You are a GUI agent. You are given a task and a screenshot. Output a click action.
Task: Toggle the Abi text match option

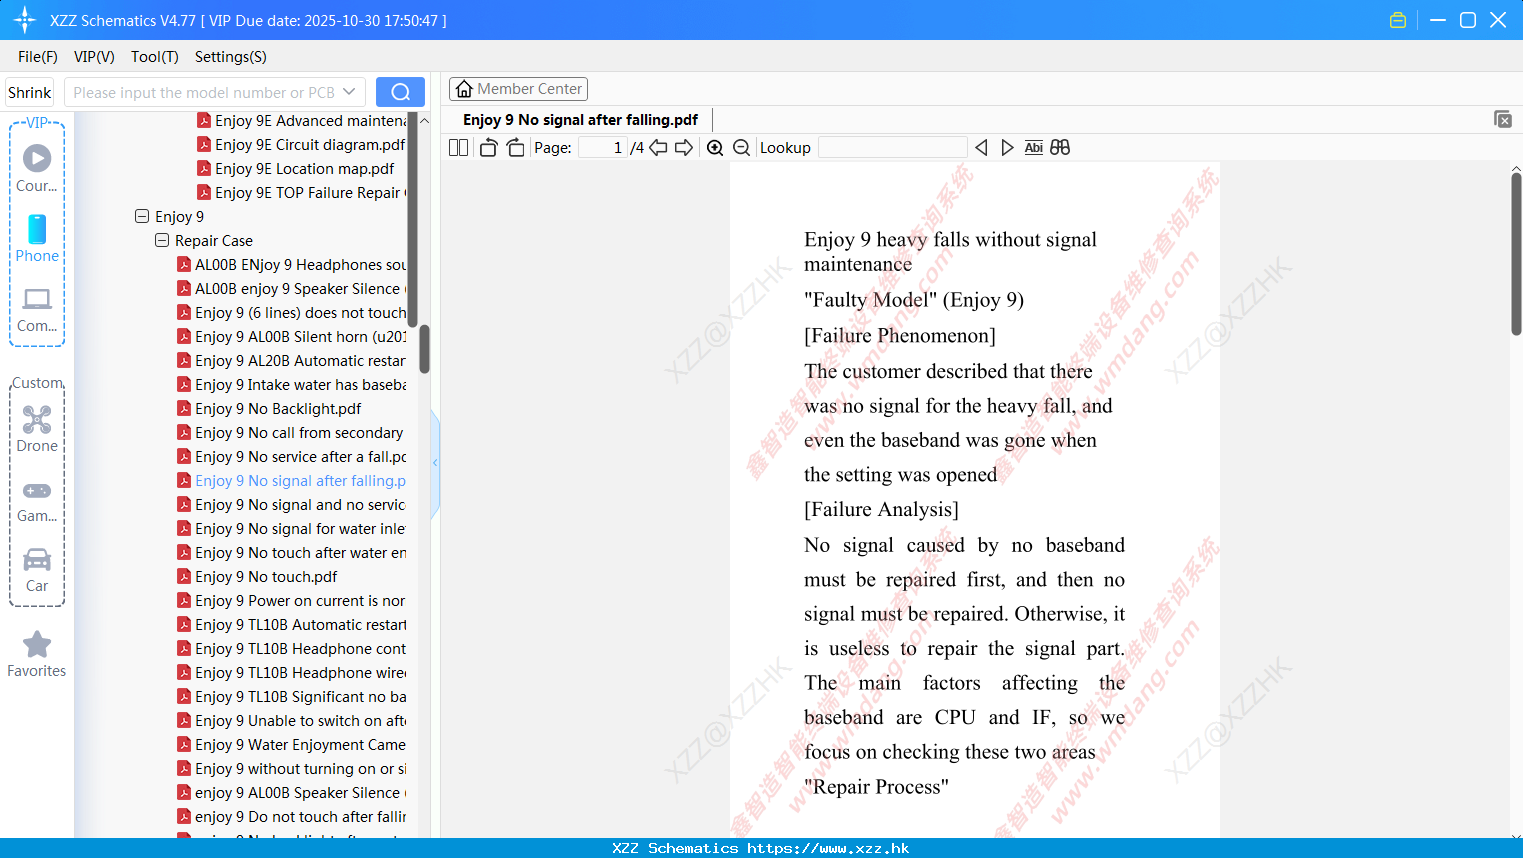click(1034, 148)
